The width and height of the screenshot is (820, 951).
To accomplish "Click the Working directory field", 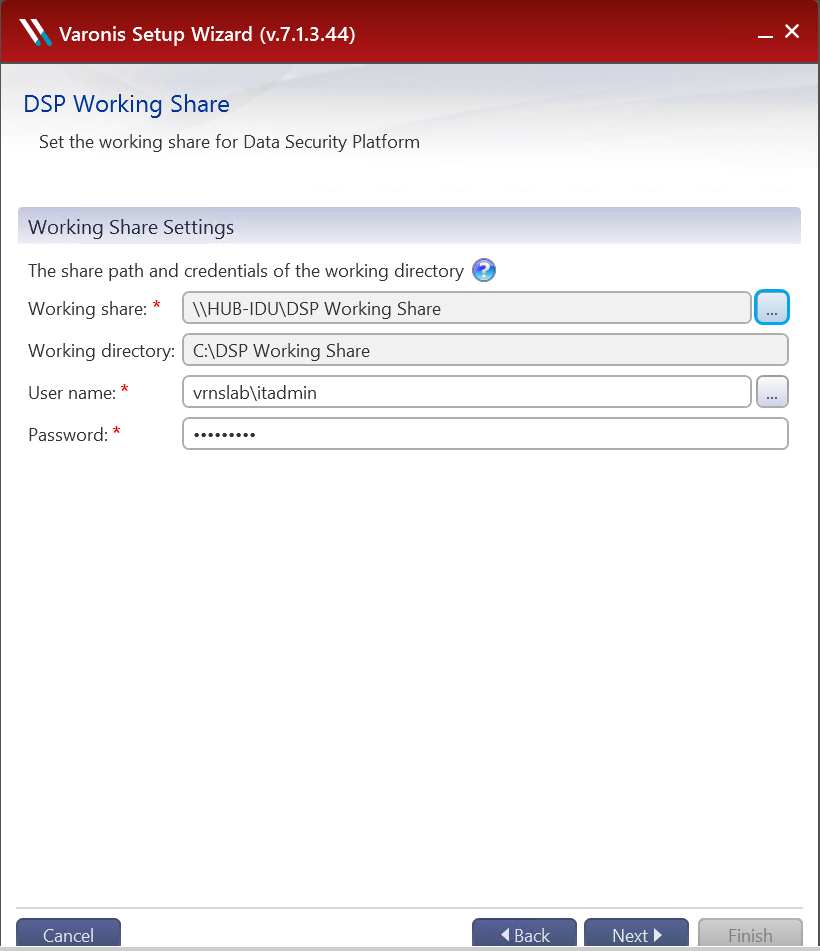I will (485, 350).
